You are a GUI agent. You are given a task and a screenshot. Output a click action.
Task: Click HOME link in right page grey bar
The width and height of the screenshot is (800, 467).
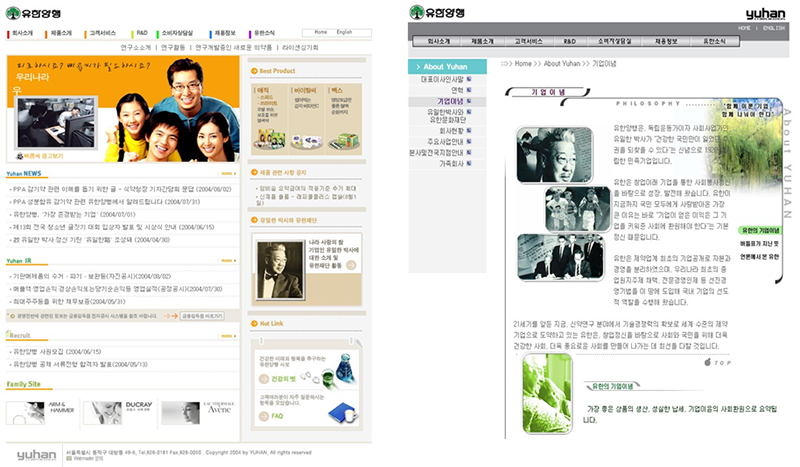tap(744, 28)
